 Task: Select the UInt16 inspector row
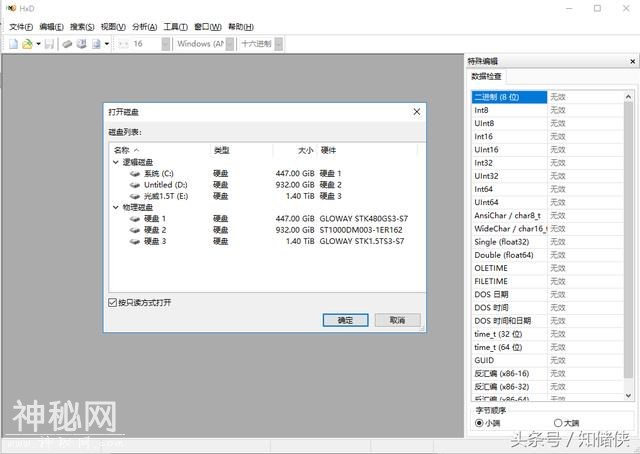tap(547, 150)
